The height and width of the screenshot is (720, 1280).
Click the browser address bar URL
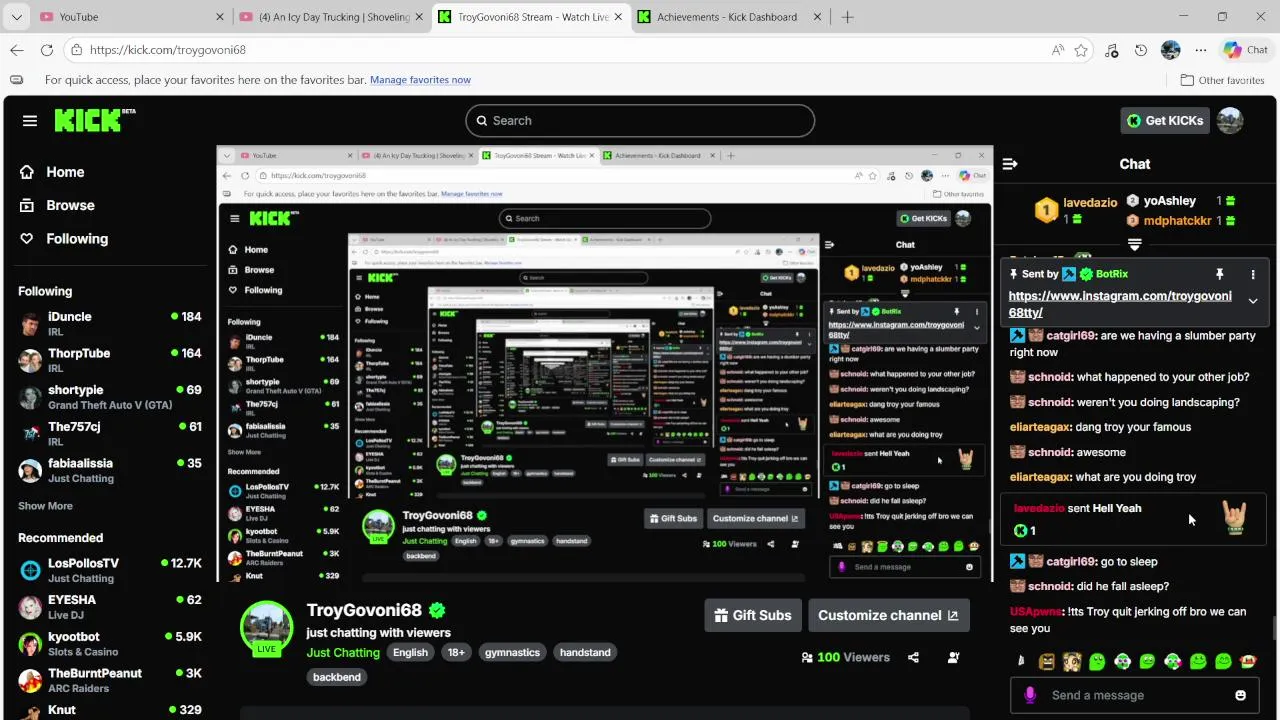click(168, 50)
